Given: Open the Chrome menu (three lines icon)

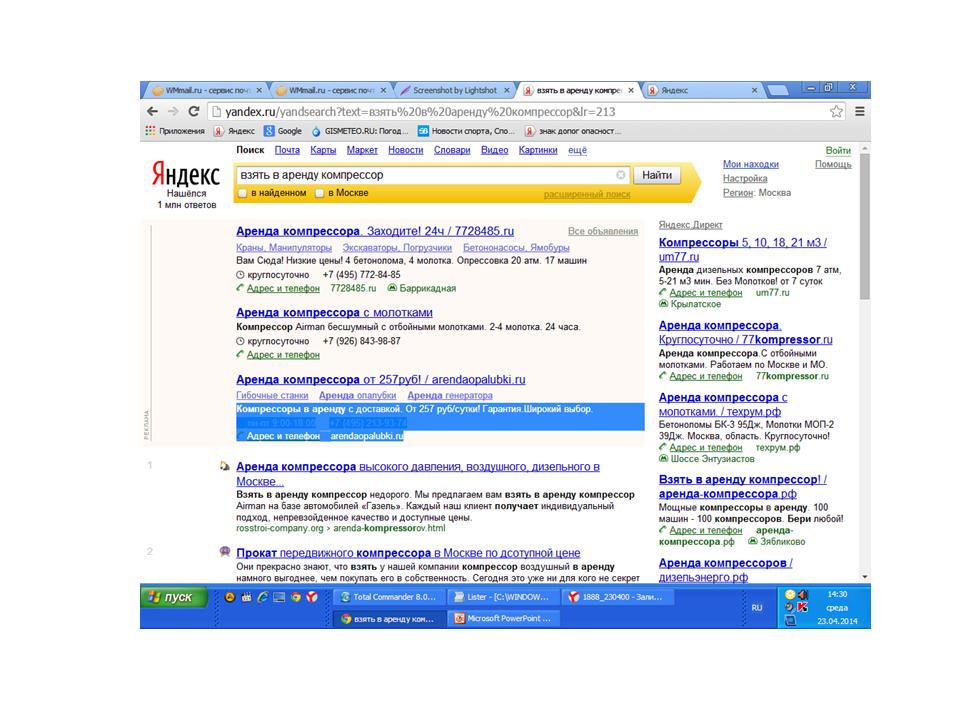Looking at the screenshot, I should [860, 111].
